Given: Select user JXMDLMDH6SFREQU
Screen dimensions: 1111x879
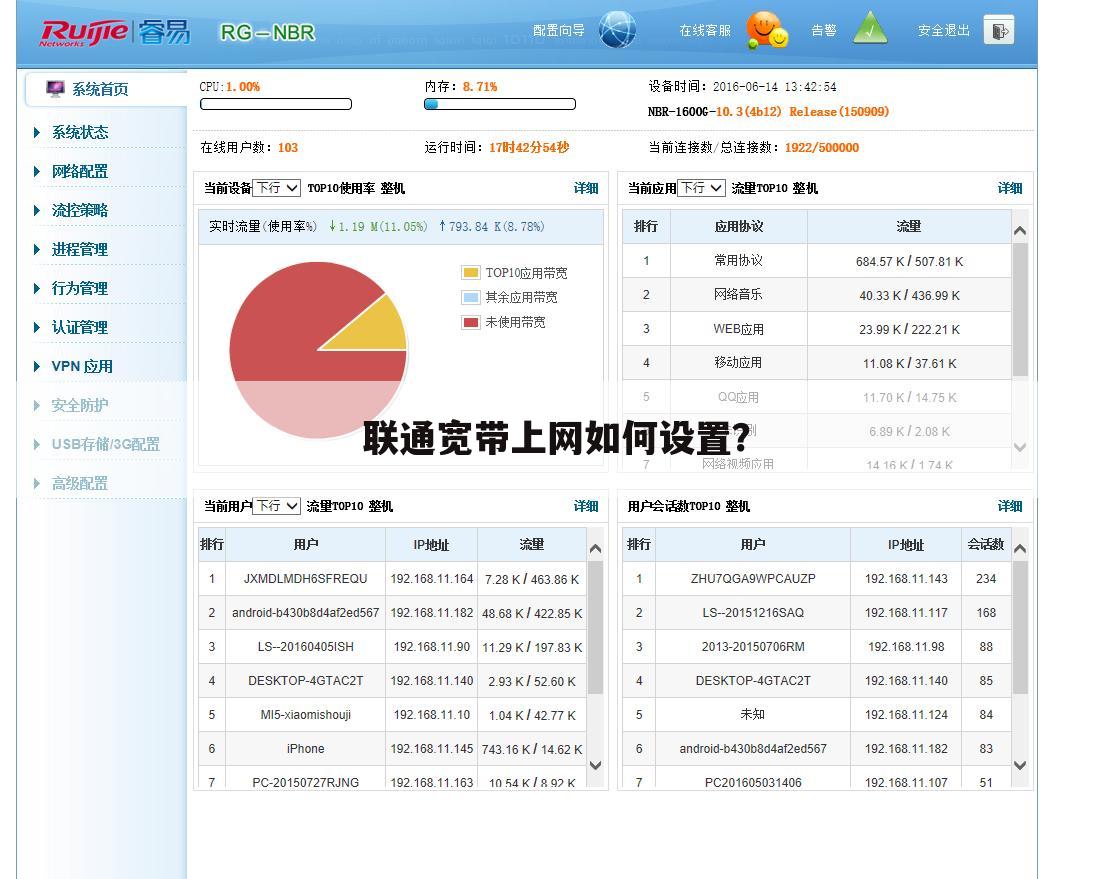Looking at the screenshot, I should tap(305, 579).
